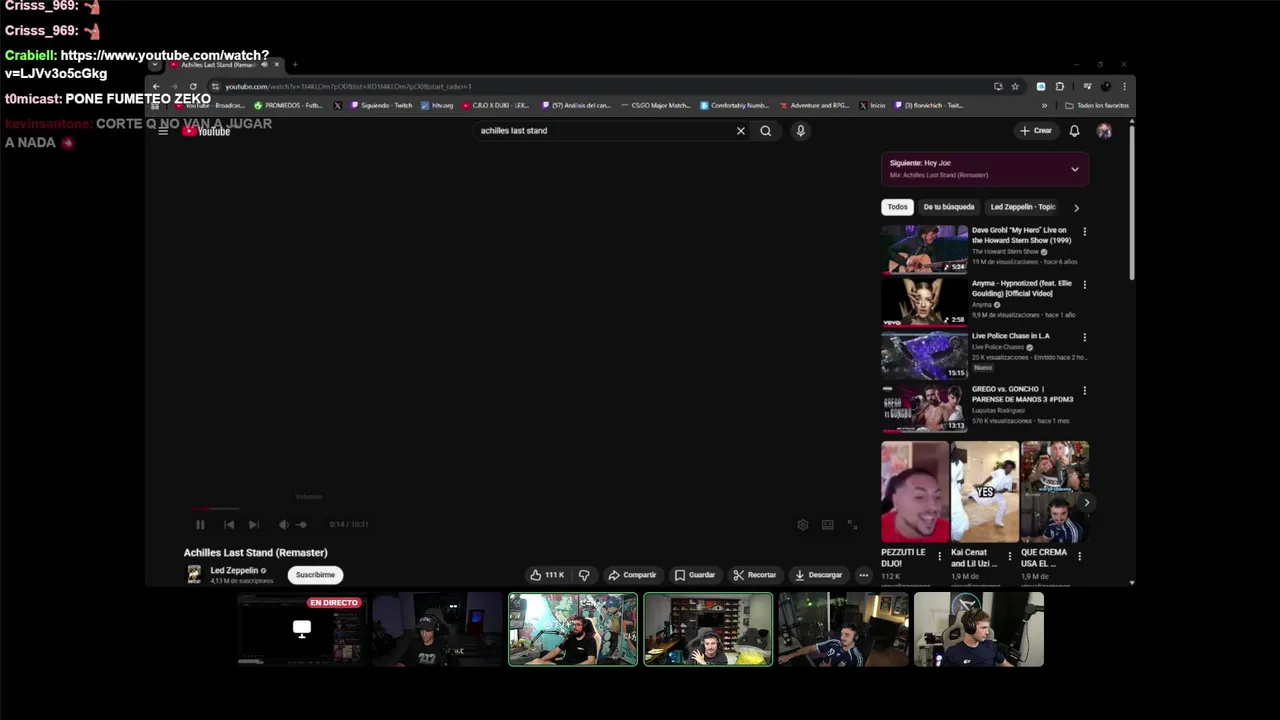Skip to previous video in player
The height and width of the screenshot is (720, 1280).
click(229, 524)
